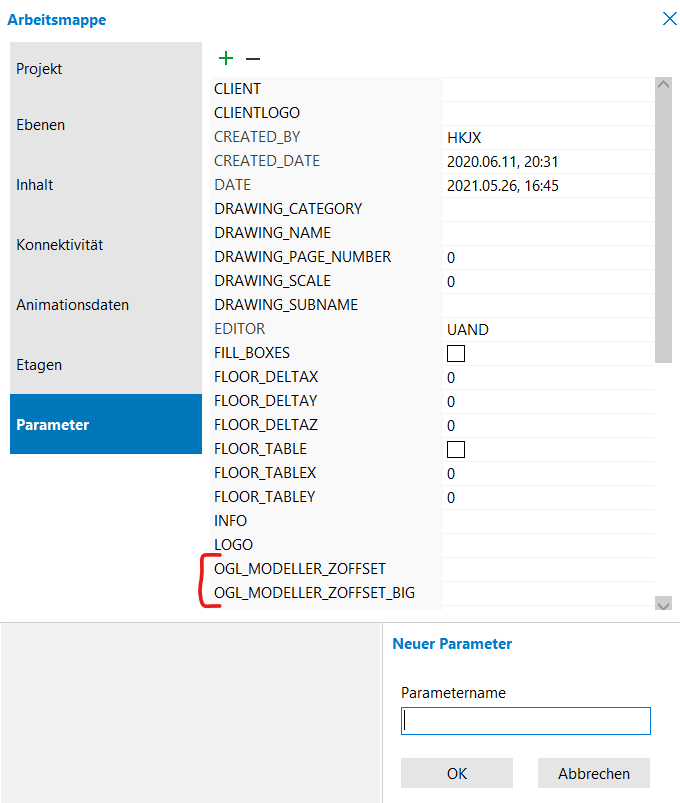
Task: Click the green plus add parameter icon
Action: (225, 59)
